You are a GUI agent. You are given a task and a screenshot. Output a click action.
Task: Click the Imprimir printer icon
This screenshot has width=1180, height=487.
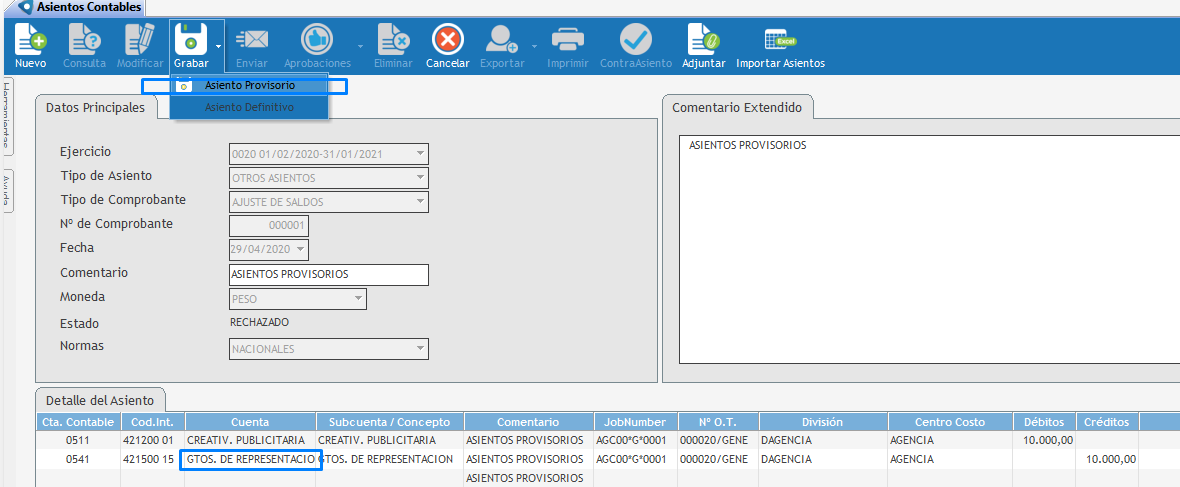pyautogui.click(x=568, y=41)
